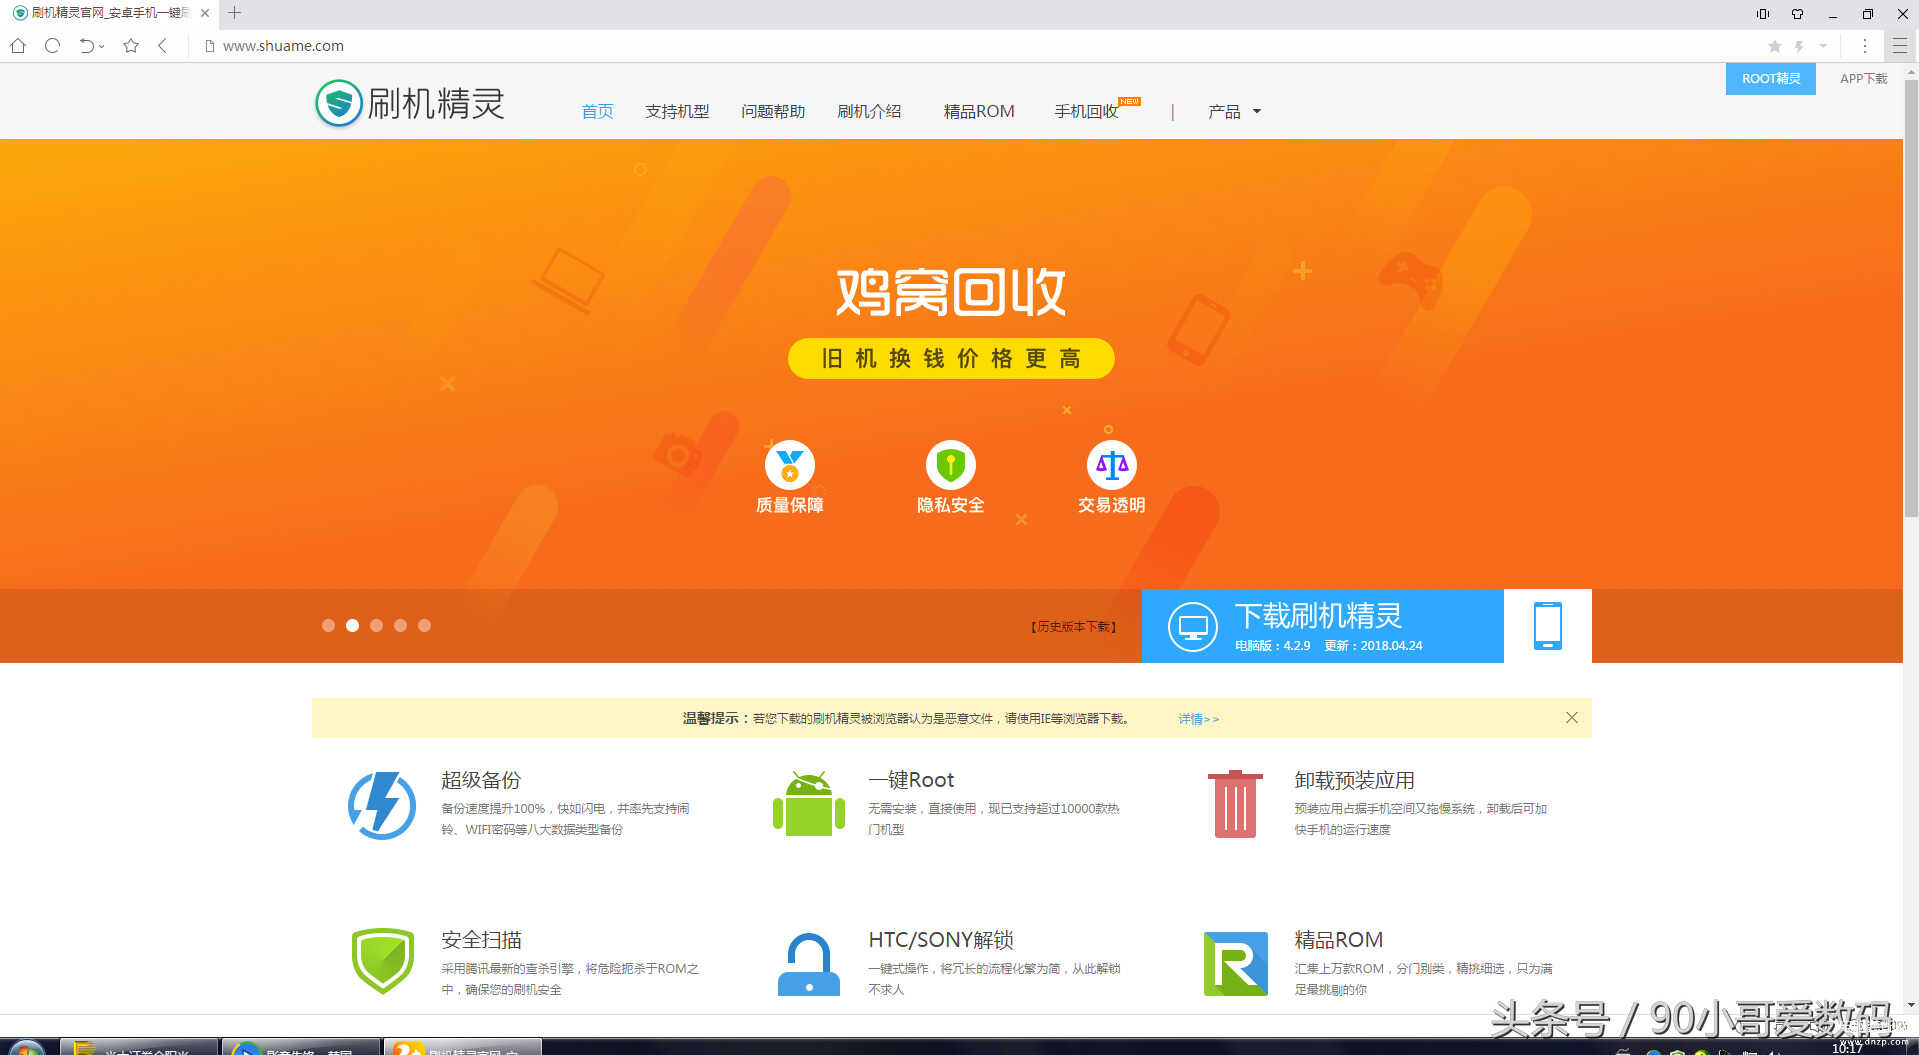Go to browser home page icon
1919x1055 pixels.
(x=18, y=46)
